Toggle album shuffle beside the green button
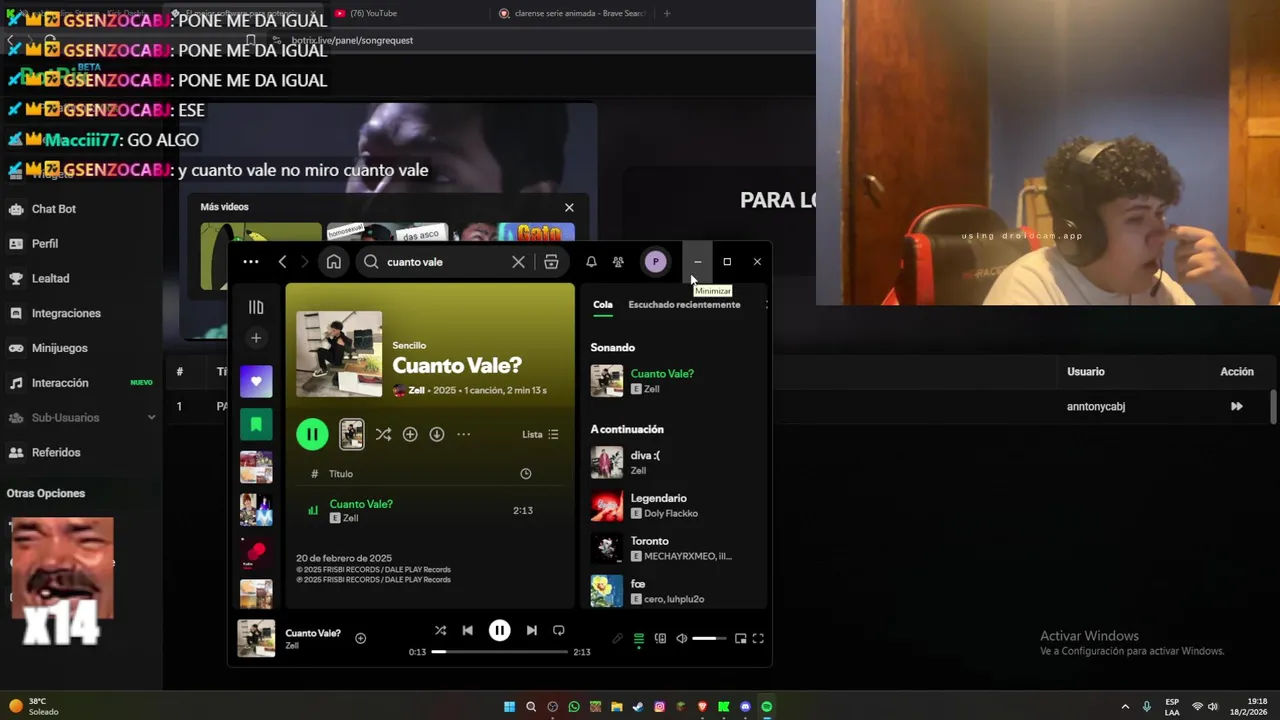The image size is (1280, 720). (383, 434)
